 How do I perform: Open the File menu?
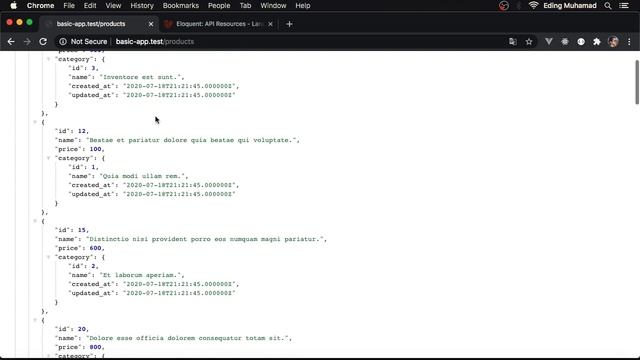[69, 6]
